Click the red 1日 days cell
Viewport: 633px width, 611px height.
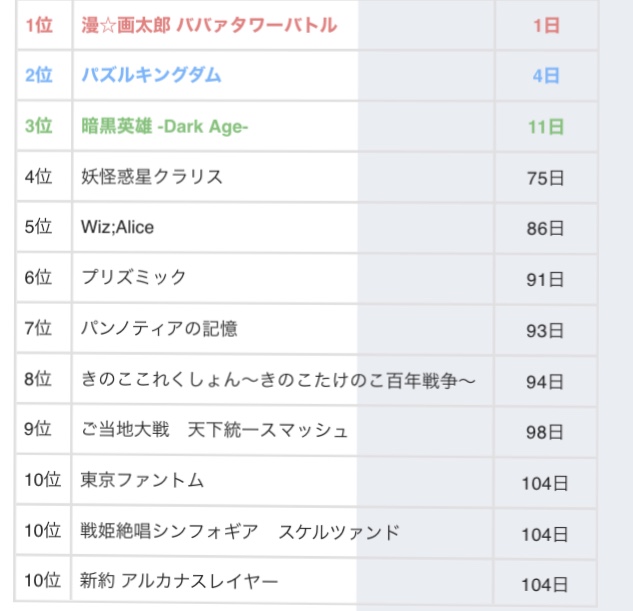tap(546, 26)
